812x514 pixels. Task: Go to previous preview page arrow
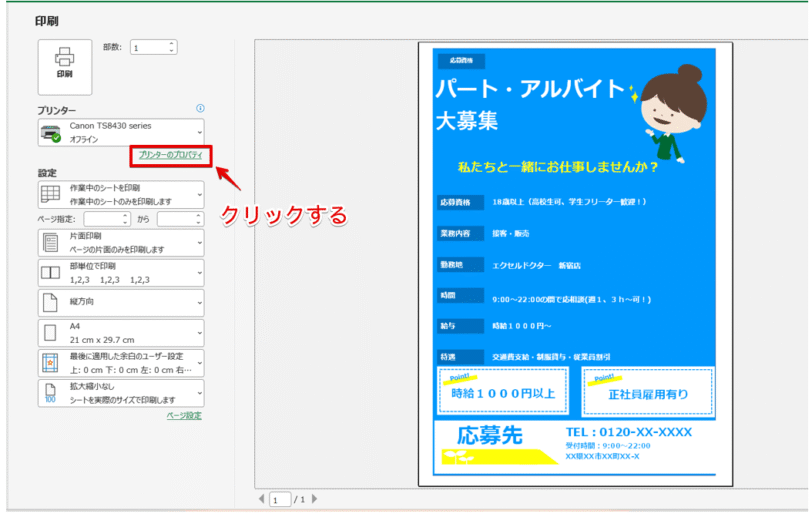[262, 499]
